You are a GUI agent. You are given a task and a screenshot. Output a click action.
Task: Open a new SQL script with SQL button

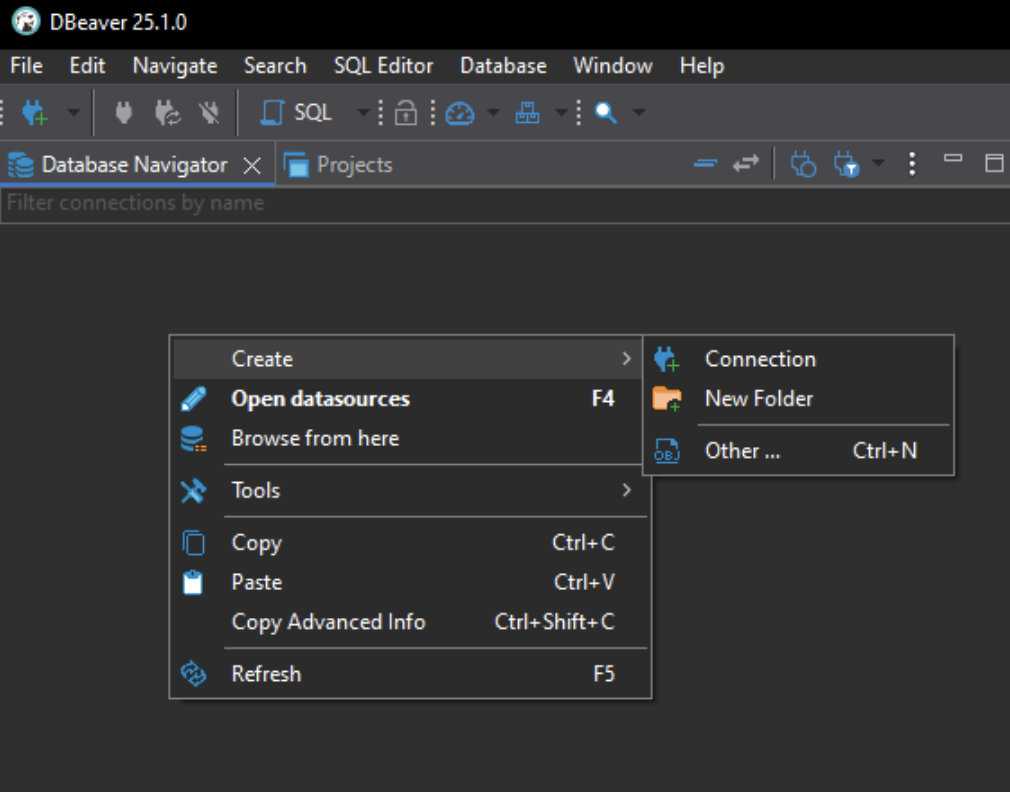pos(297,113)
